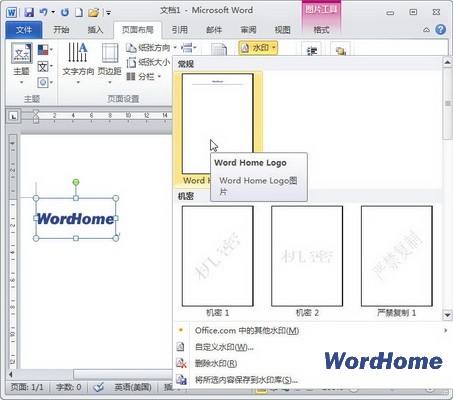Open the 分栏 columns dropdown
The width and height of the screenshot is (453, 400).
coord(144,77)
